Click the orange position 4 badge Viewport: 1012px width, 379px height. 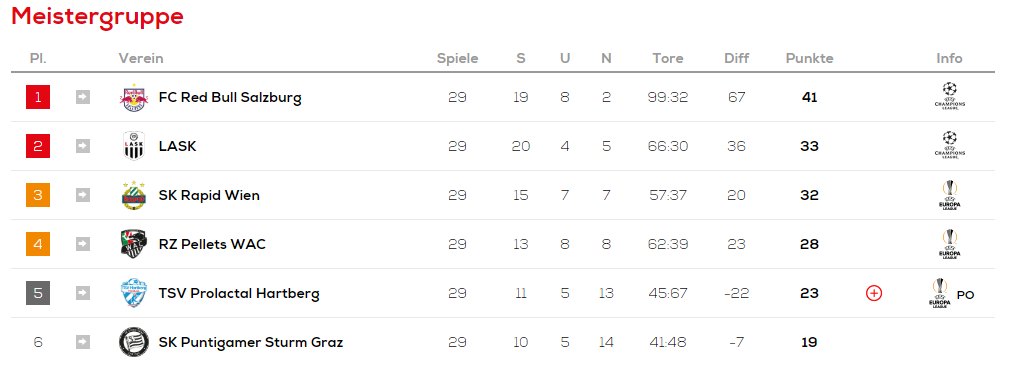click(x=38, y=244)
